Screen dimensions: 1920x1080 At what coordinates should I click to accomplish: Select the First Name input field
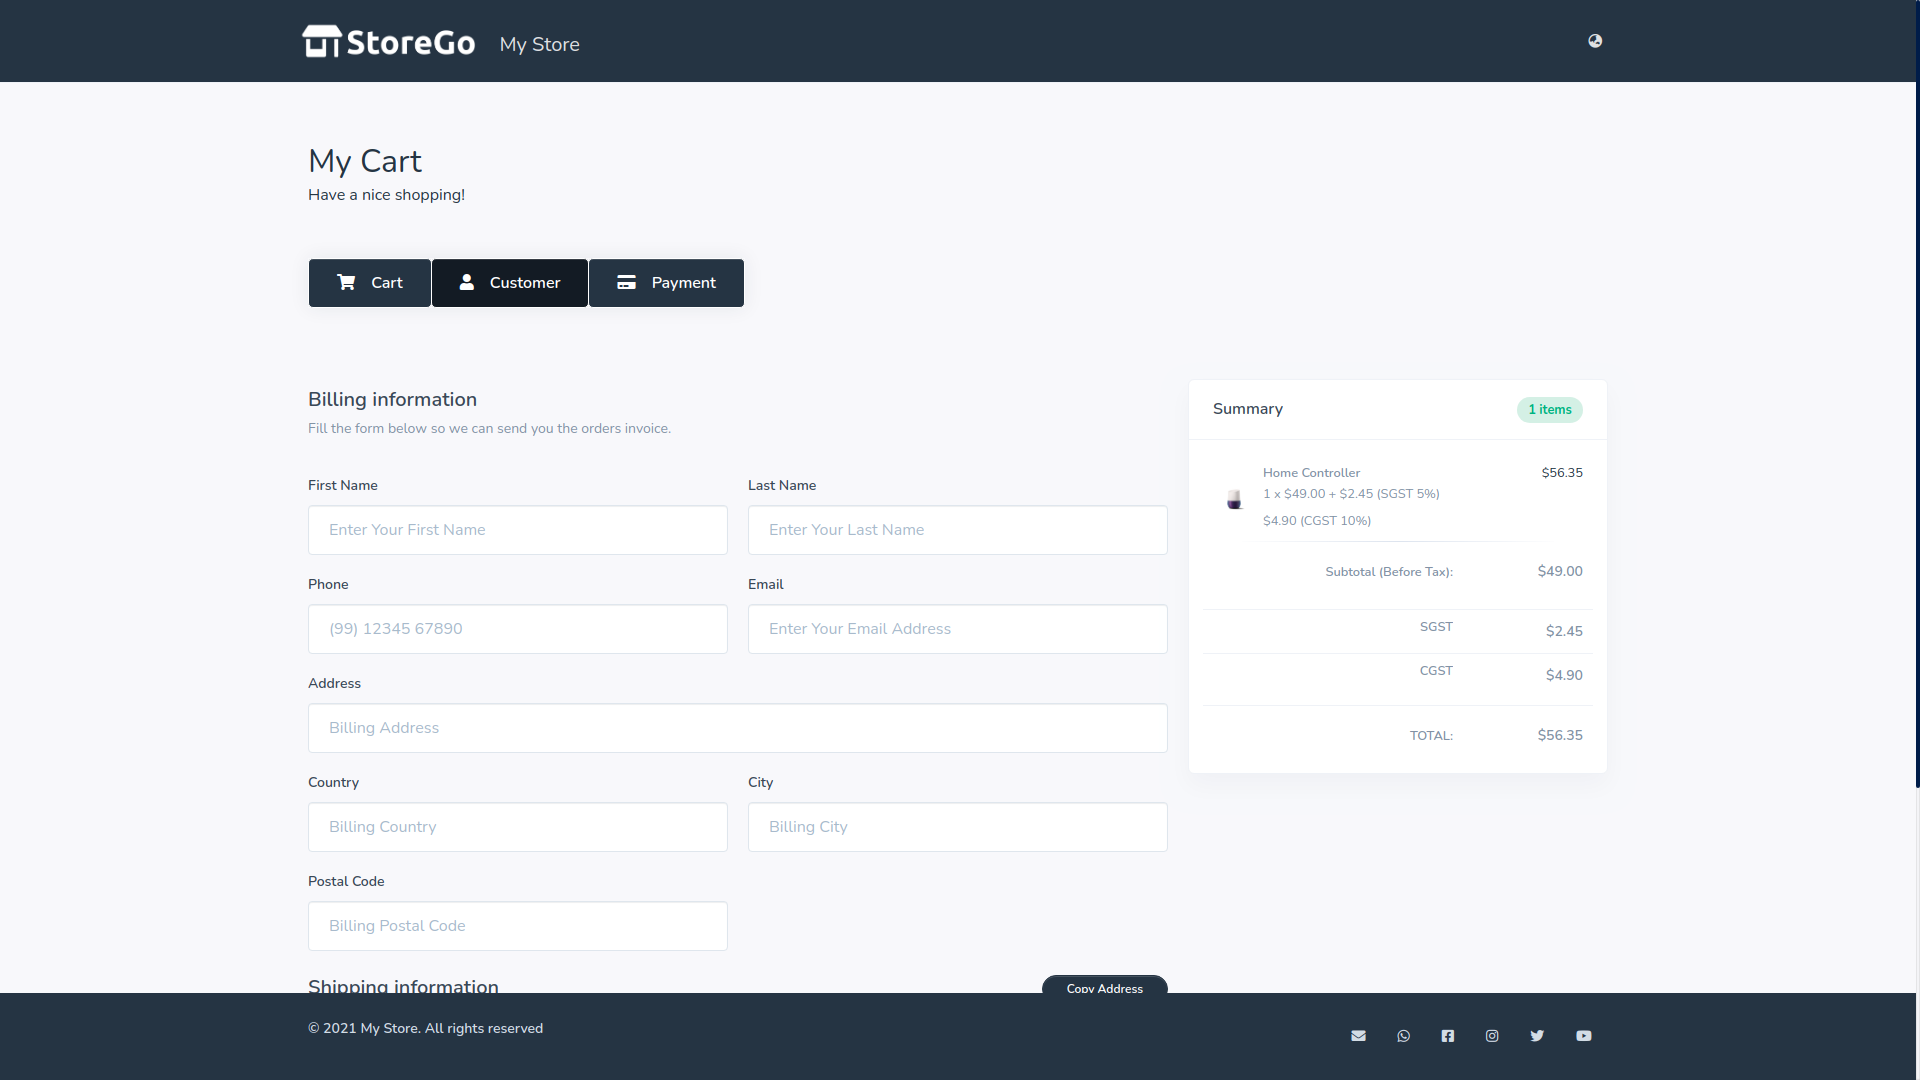[517, 529]
